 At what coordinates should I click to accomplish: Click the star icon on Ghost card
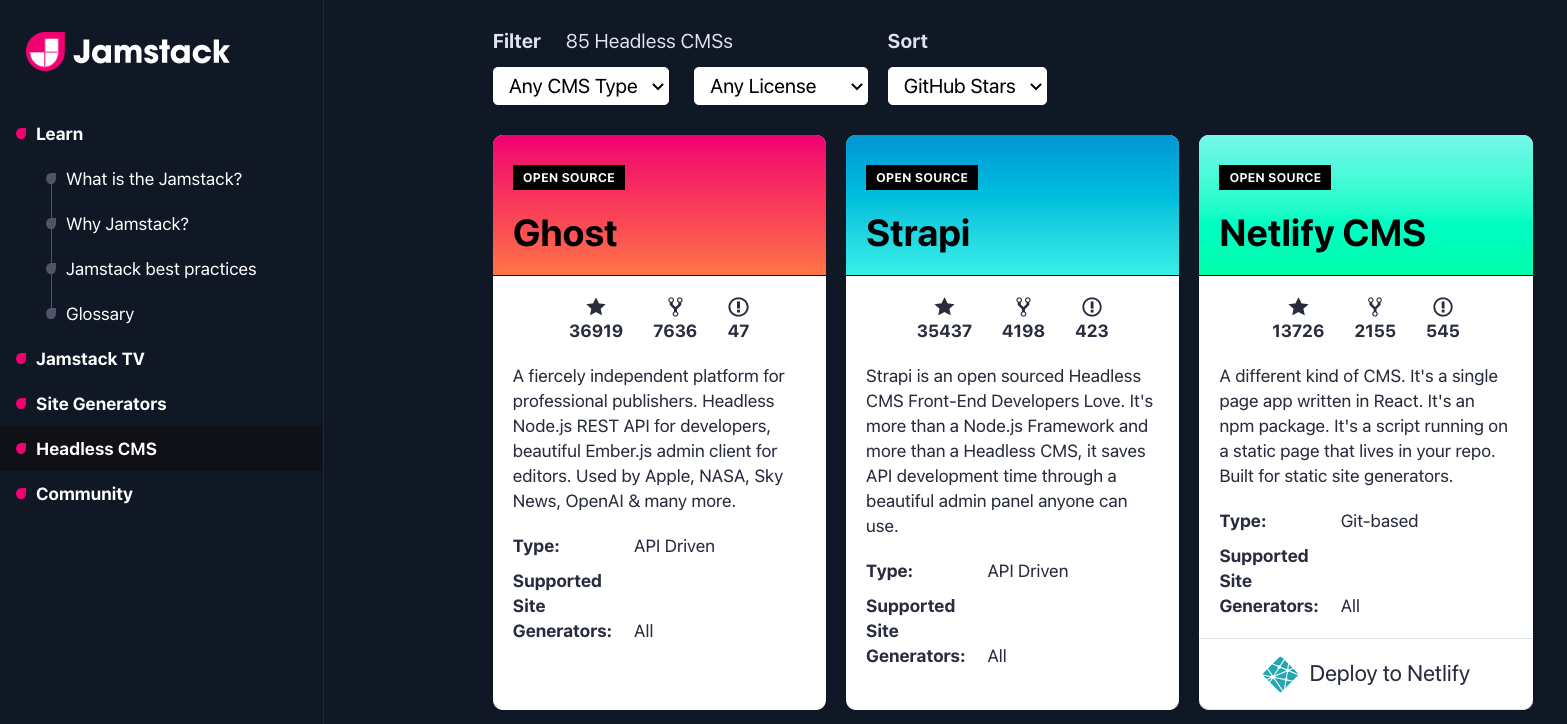tap(596, 307)
